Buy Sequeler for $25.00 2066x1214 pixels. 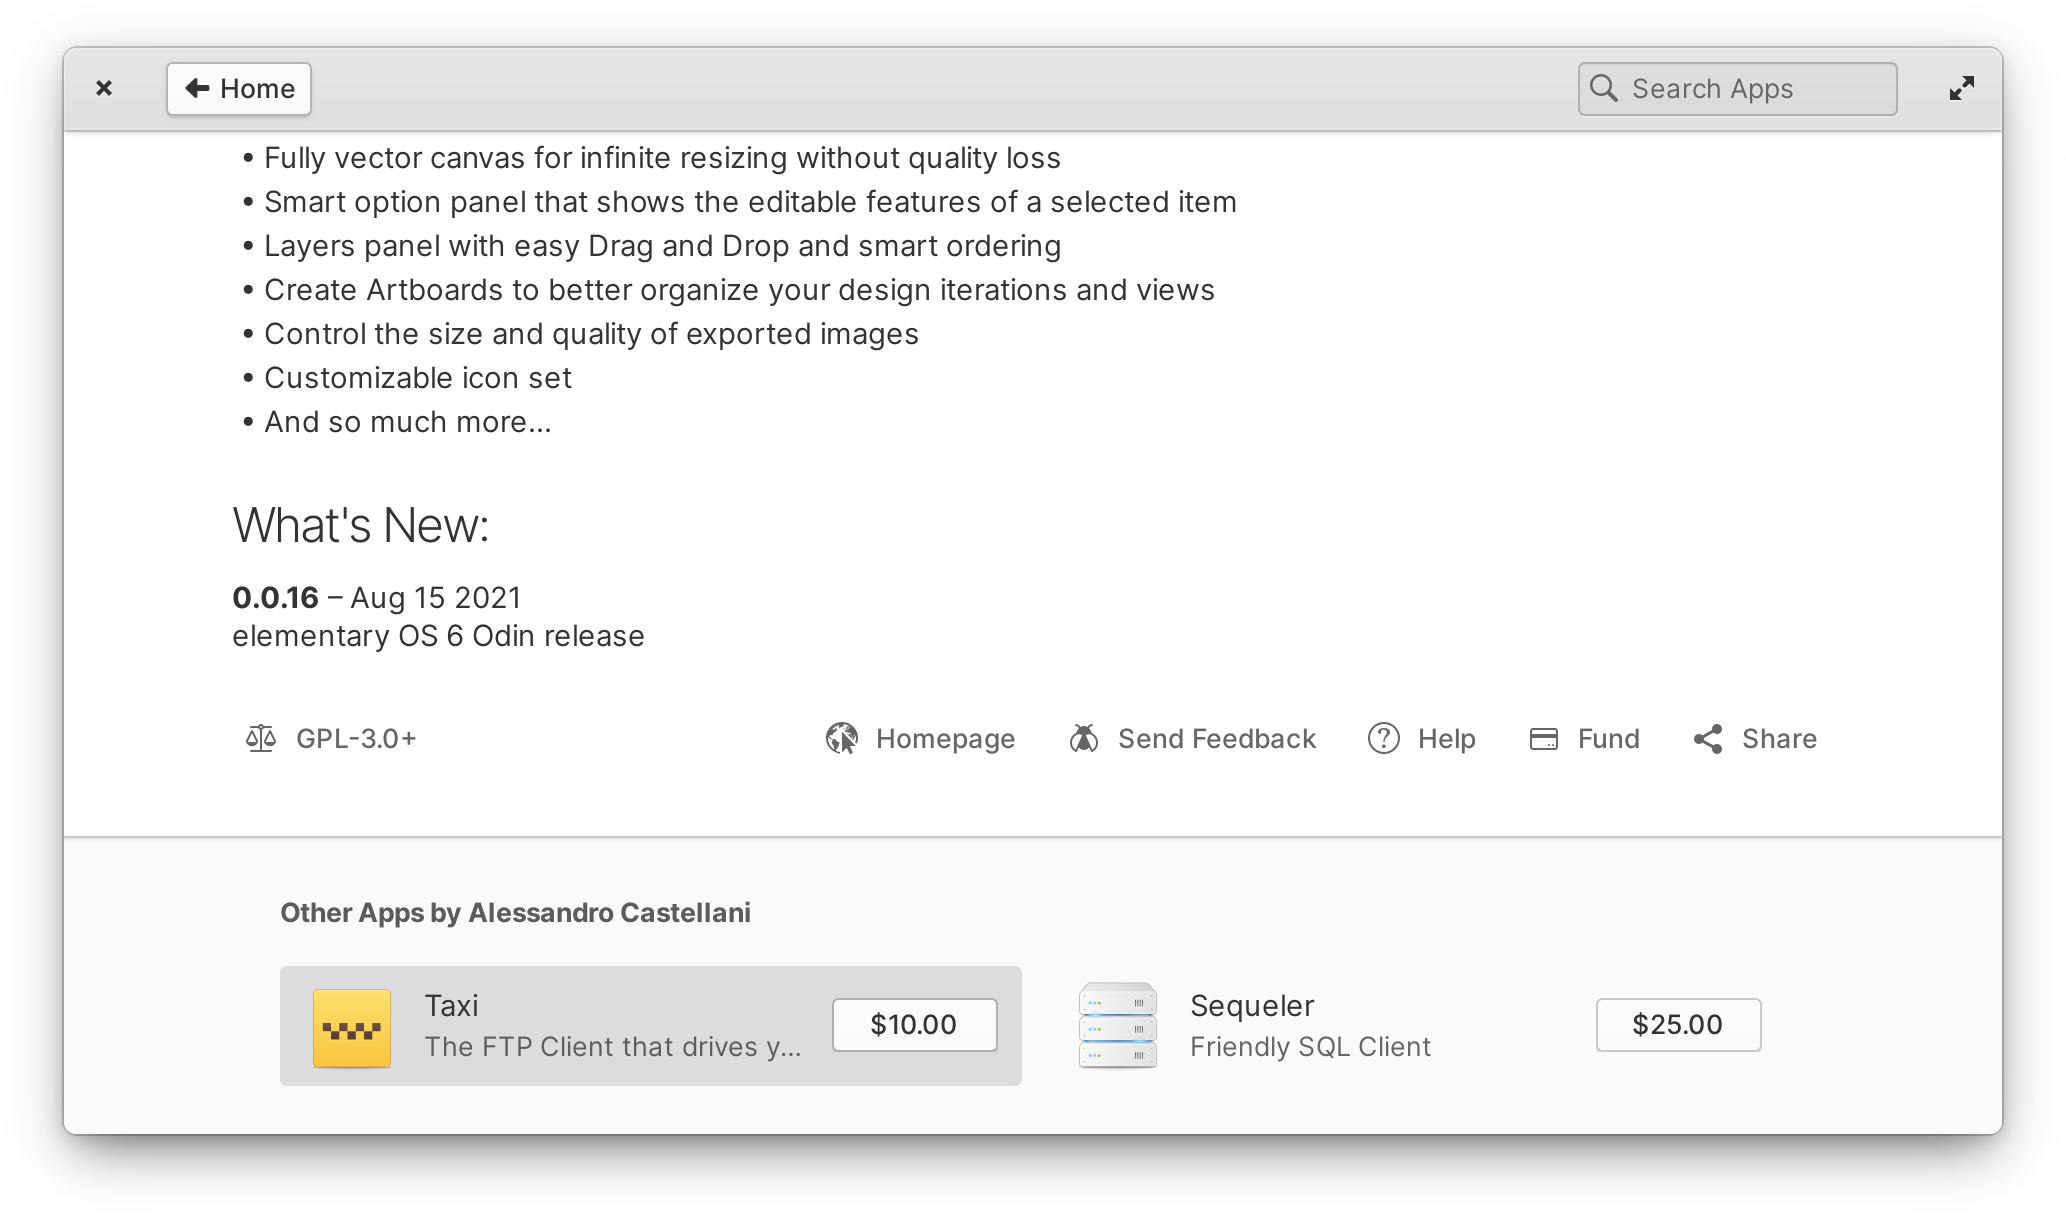[1678, 1025]
